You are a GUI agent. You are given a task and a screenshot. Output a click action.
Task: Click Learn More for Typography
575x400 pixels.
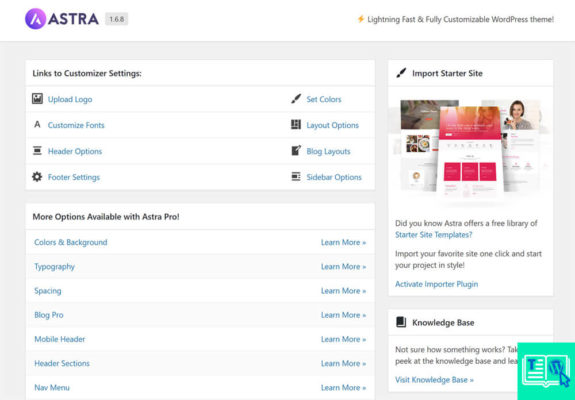[x=343, y=267]
